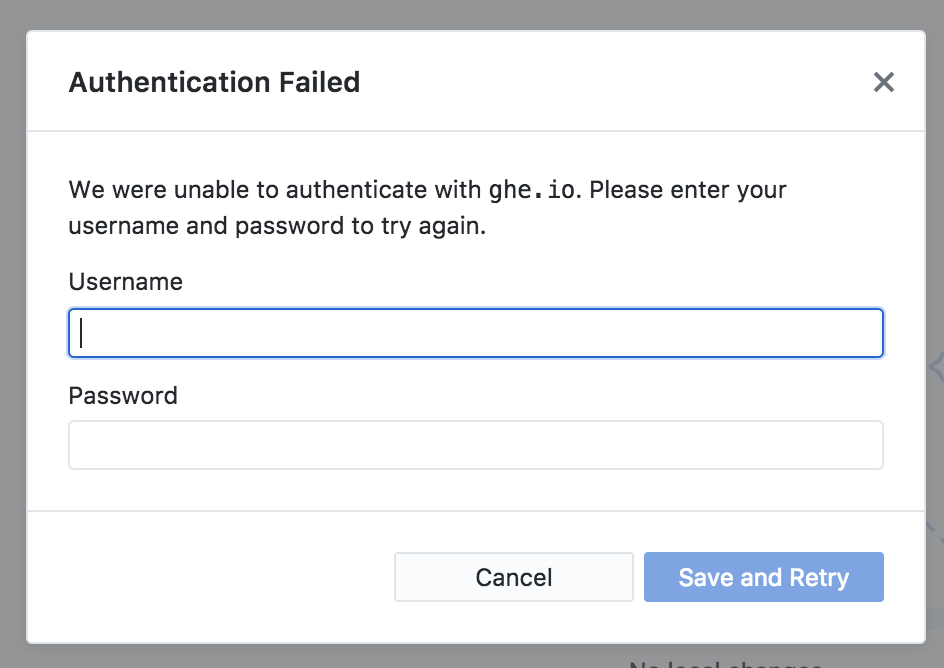Click empty footer area left of Cancel
Image resolution: width=944 pixels, height=668 pixels.
pos(210,577)
